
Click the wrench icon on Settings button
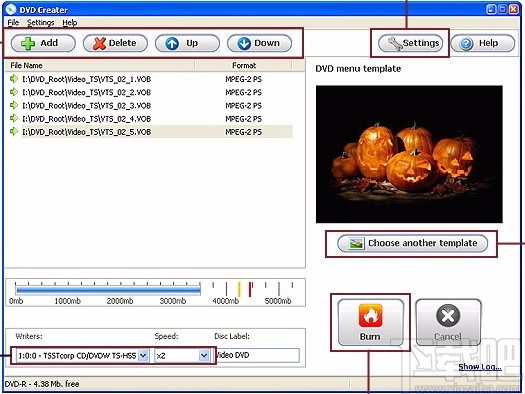tap(395, 44)
